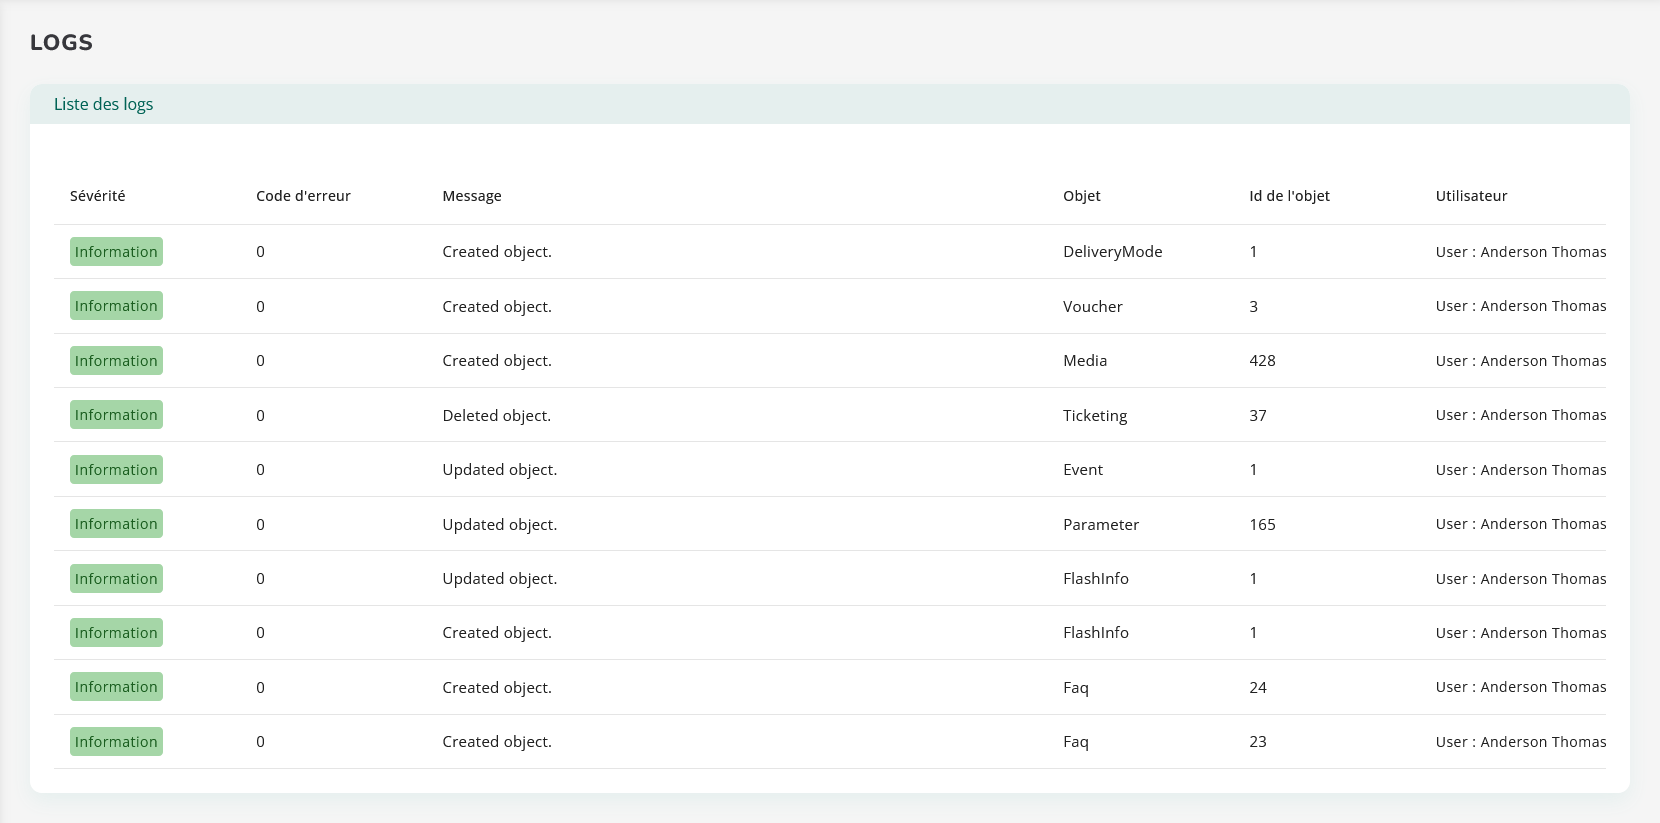Click object Id 165
The height and width of the screenshot is (823, 1660).
1262,525
